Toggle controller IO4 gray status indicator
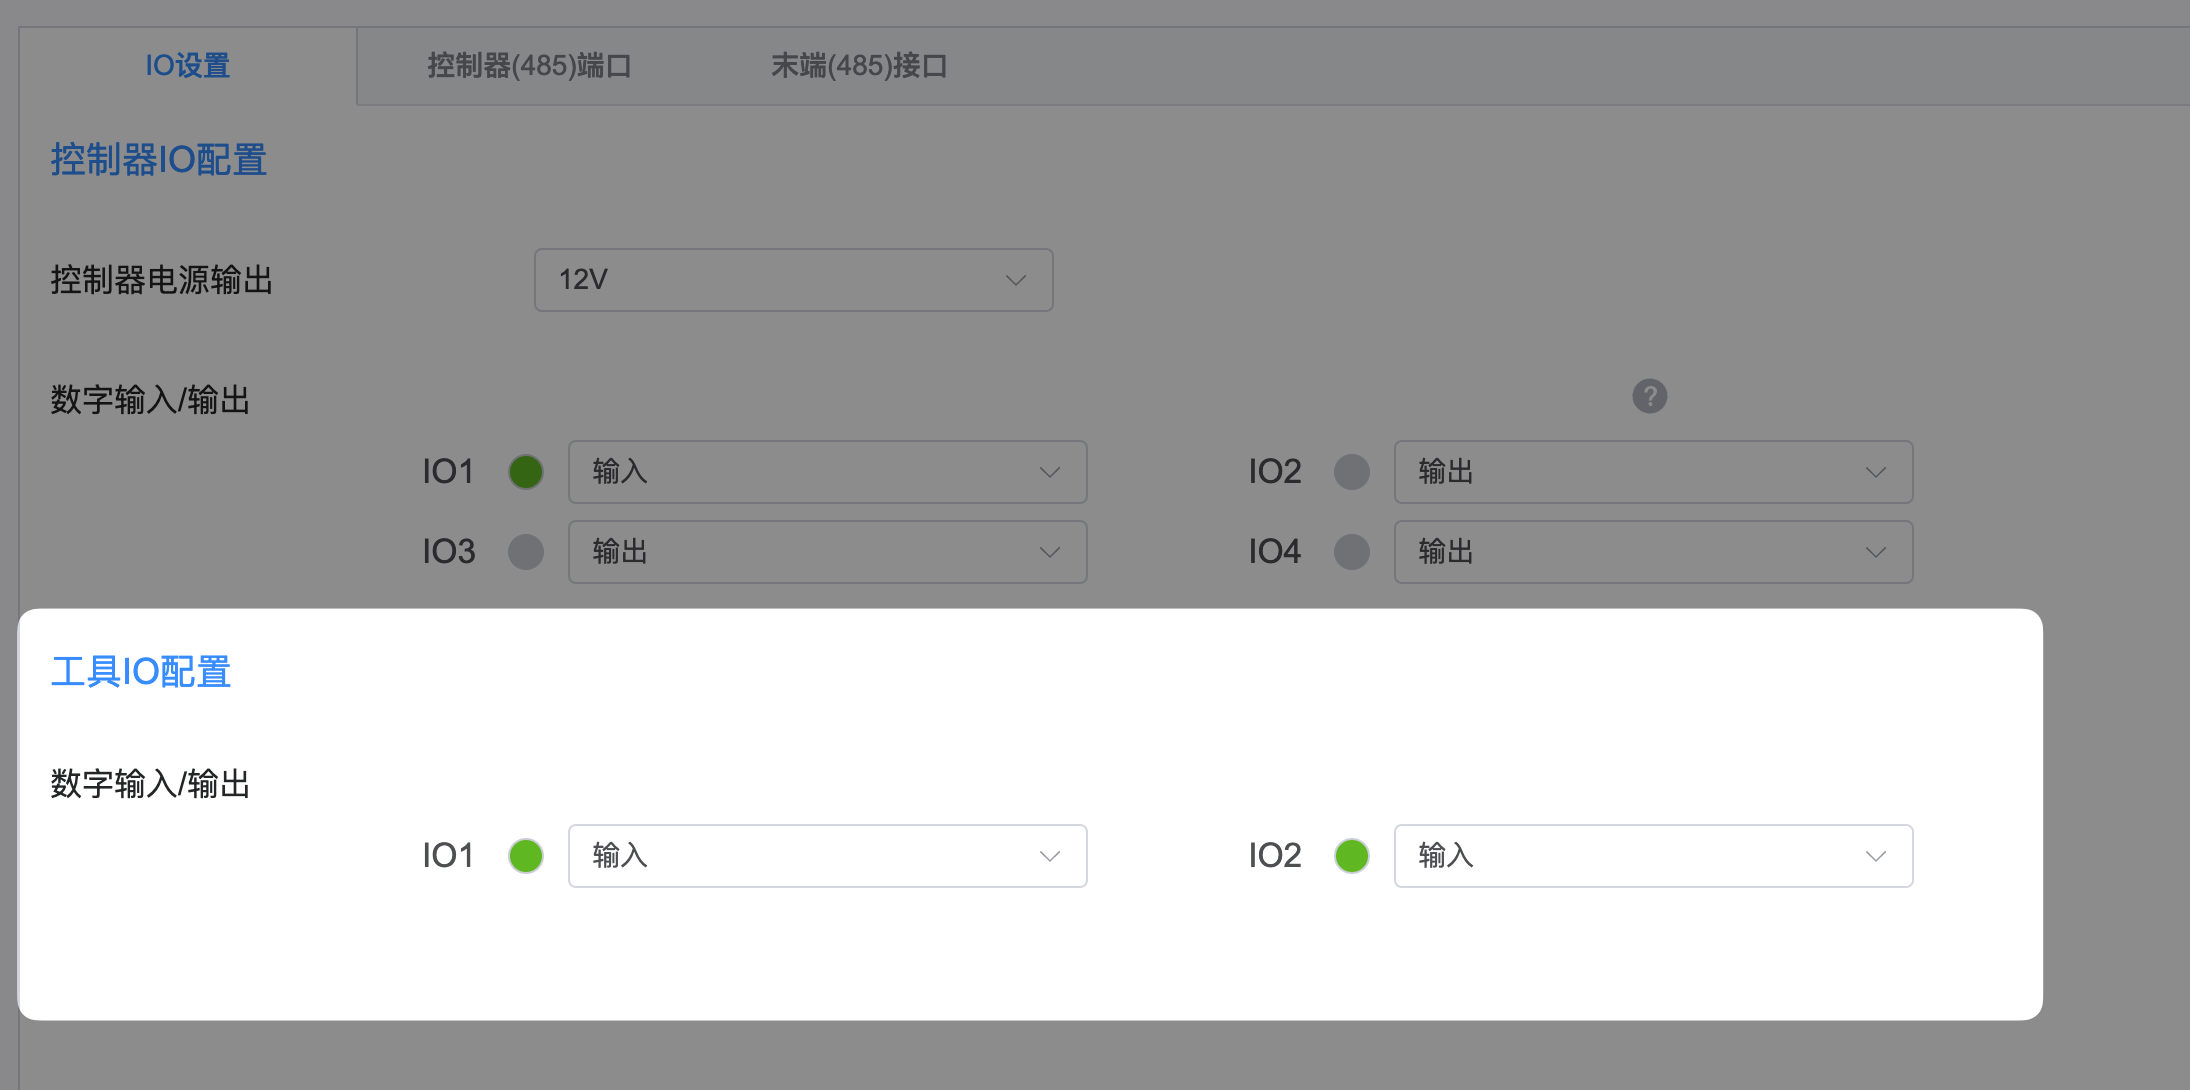 pyautogui.click(x=1352, y=552)
